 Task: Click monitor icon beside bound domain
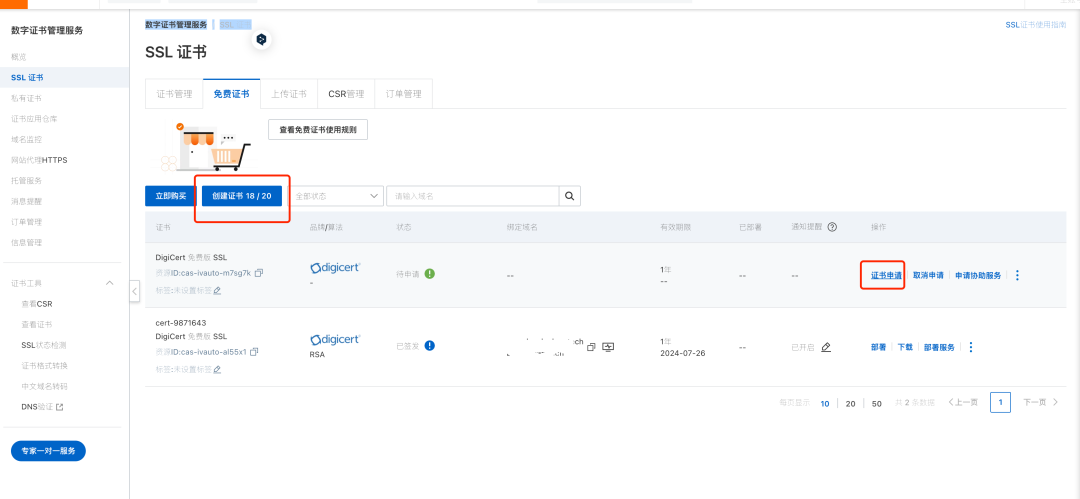click(x=608, y=347)
